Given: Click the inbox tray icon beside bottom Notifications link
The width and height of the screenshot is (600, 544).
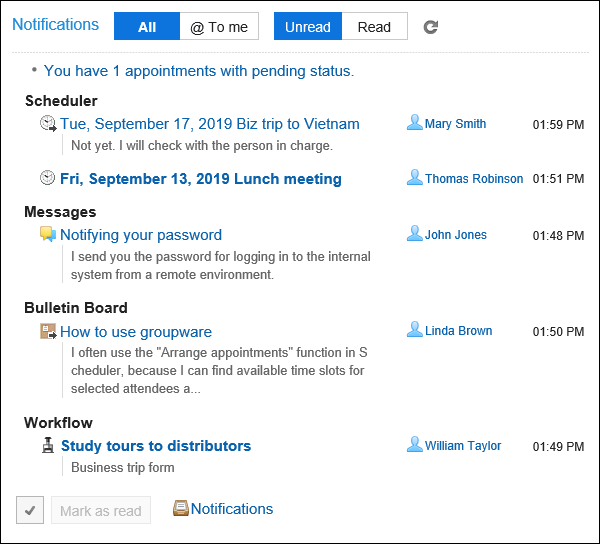Looking at the screenshot, I should click(181, 508).
